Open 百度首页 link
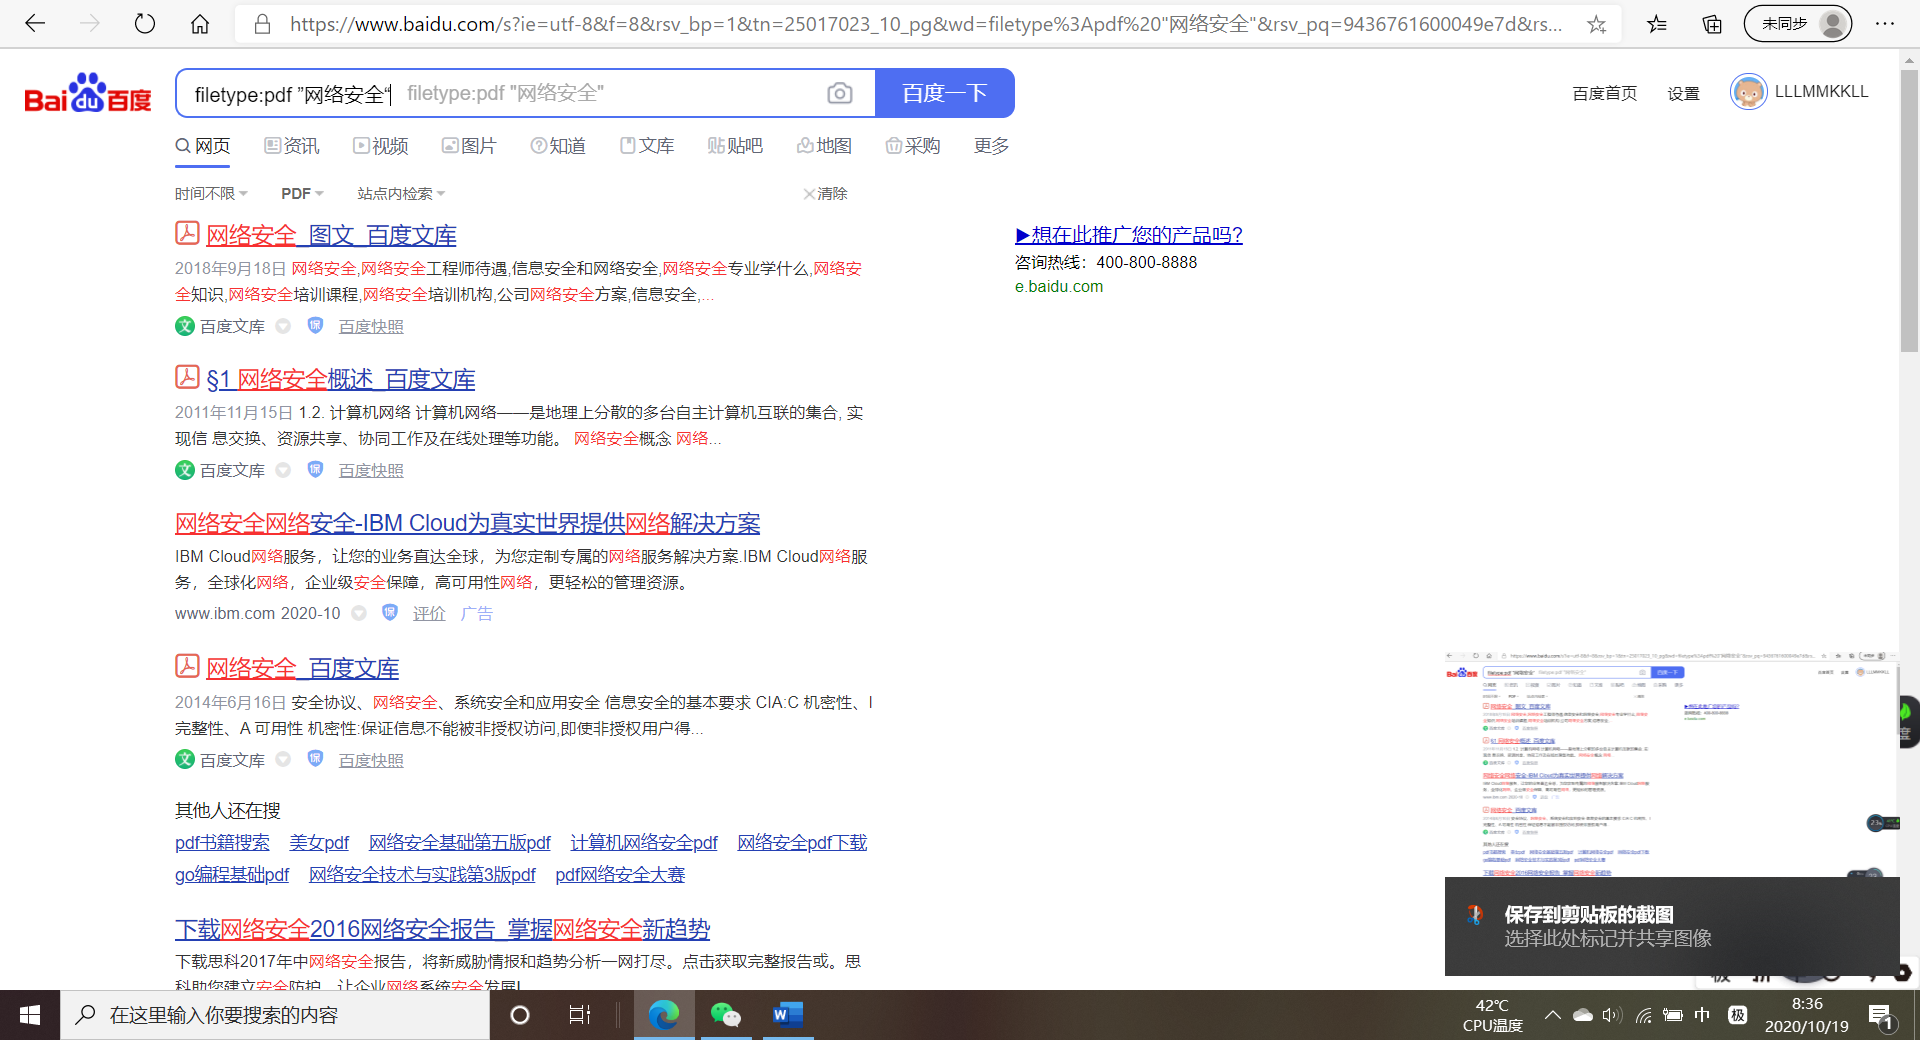This screenshot has width=1920, height=1040. point(1605,93)
